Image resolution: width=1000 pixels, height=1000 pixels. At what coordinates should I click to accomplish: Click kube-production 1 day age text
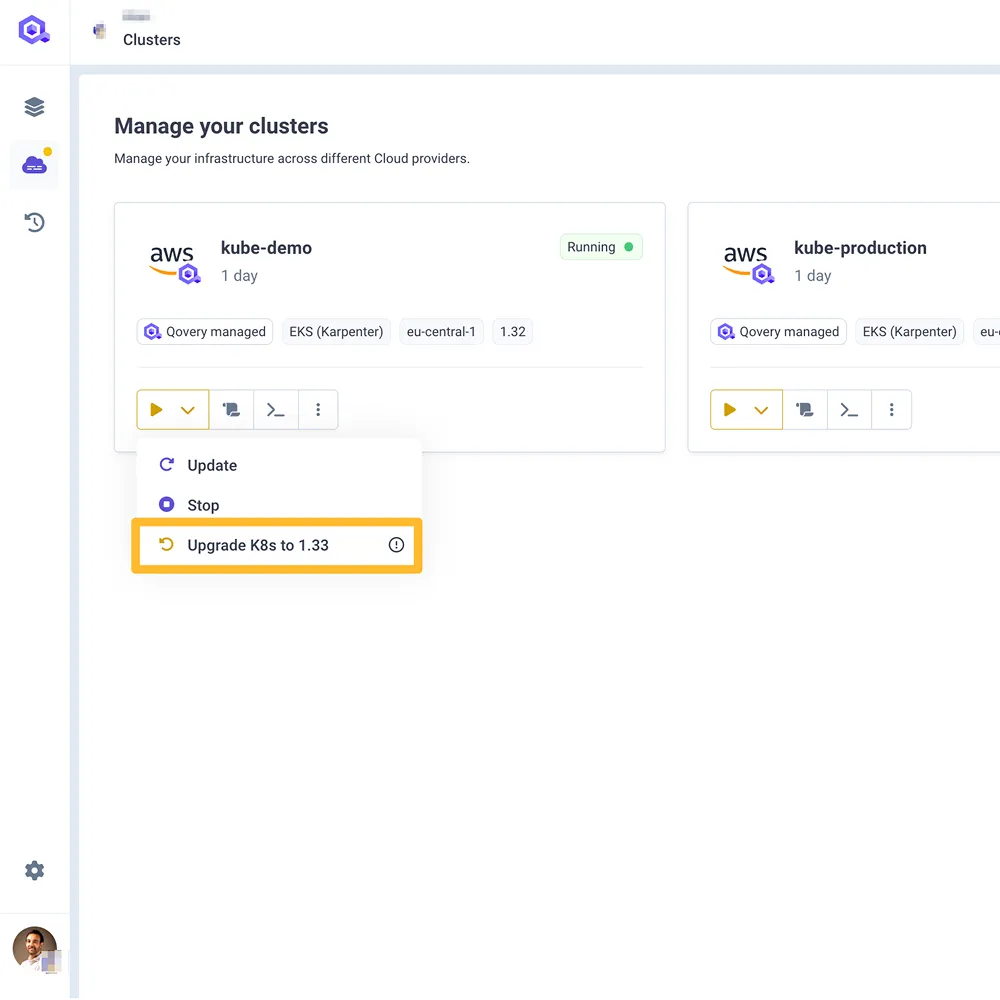812,276
